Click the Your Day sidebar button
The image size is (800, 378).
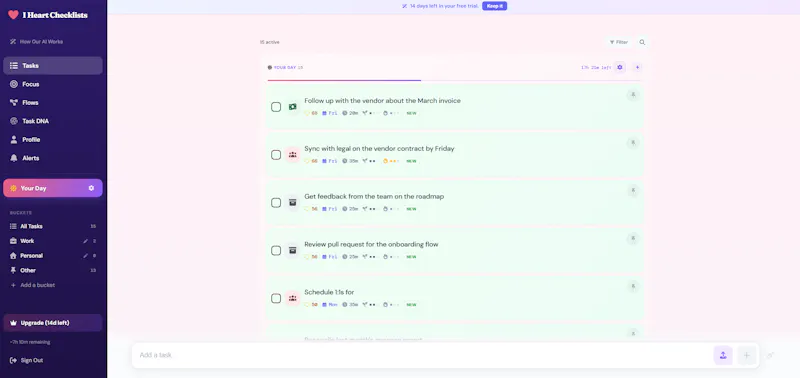point(53,188)
